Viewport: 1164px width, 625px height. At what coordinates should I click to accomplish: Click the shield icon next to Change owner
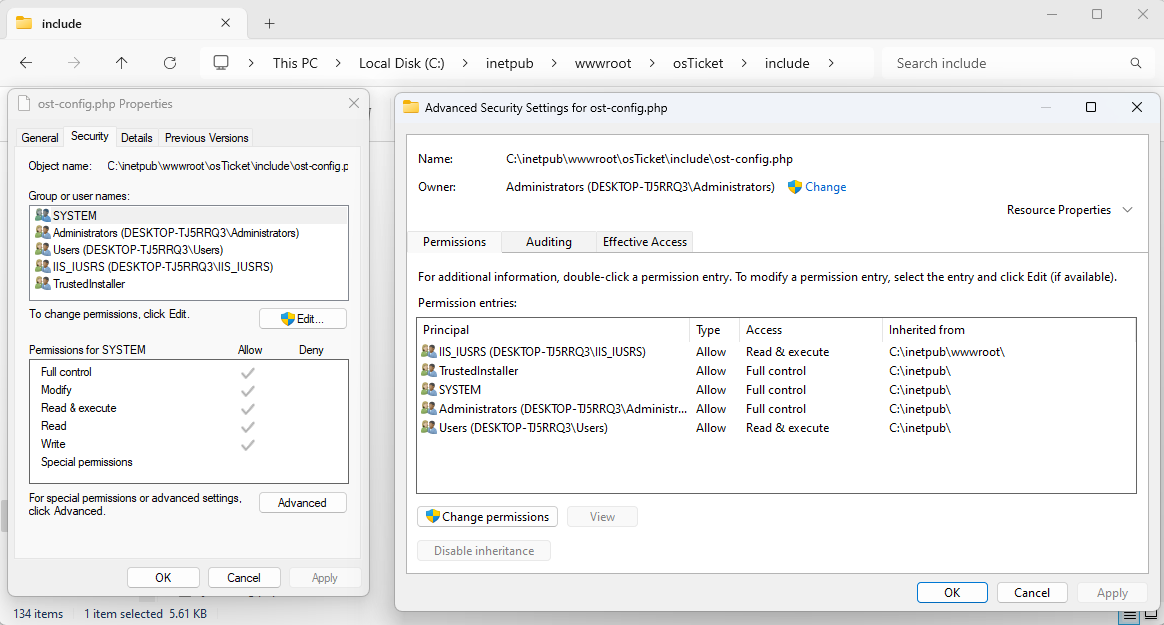[x=794, y=187]
